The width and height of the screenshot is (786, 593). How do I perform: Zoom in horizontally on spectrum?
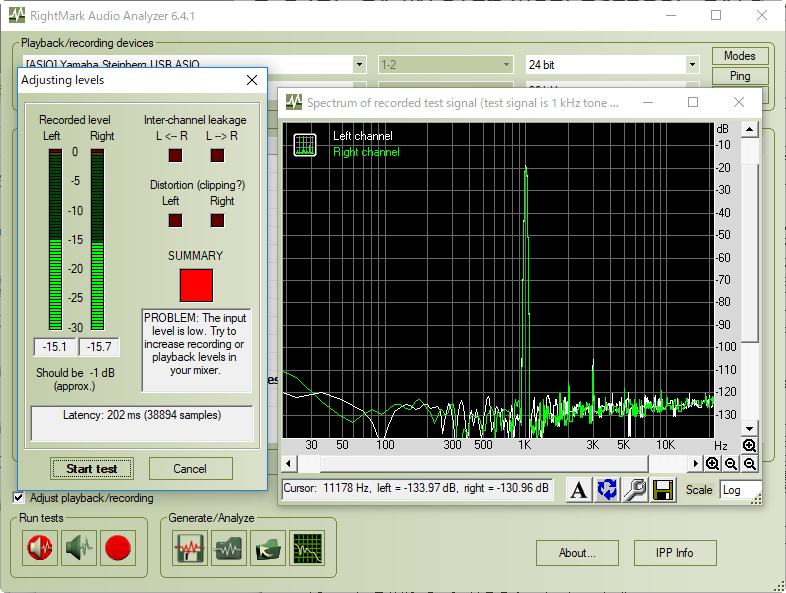point(712,464)
